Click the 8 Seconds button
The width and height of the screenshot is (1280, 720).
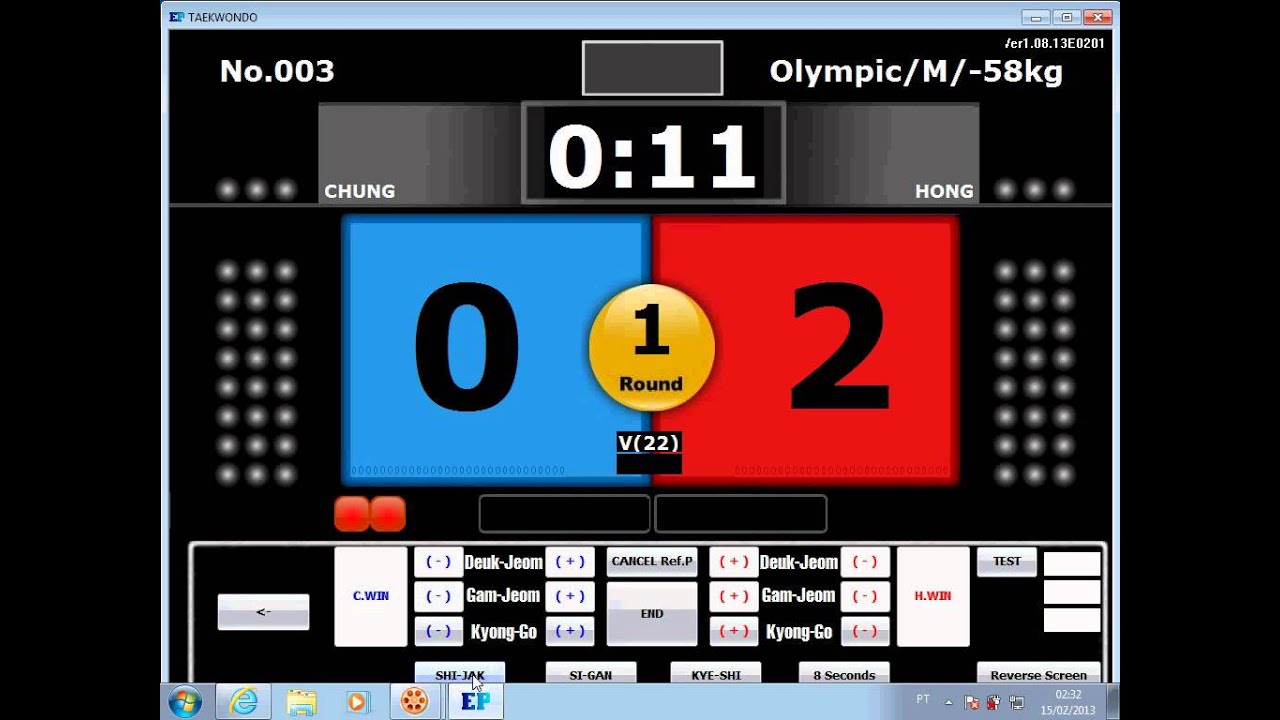[844, 674]
